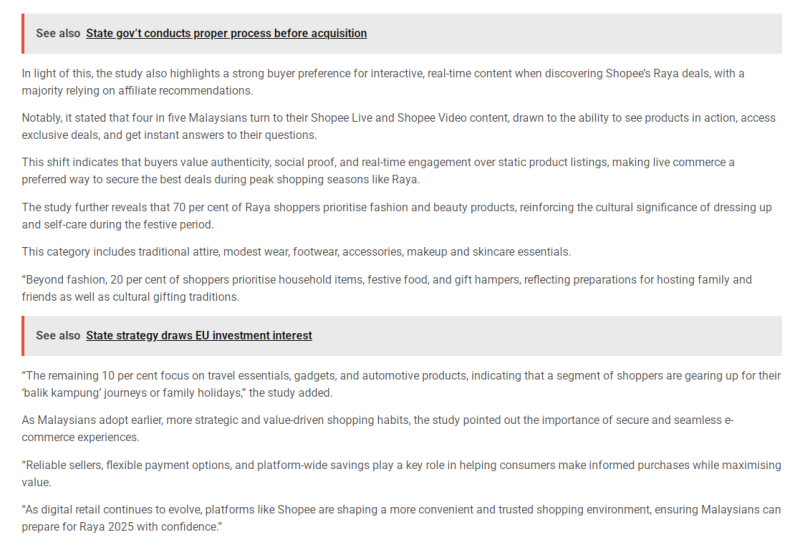The width and height of the screenshot is (800, 545).
Task: Open 'State strategy draws EU investment interest' link
Action: coord(199,336)
